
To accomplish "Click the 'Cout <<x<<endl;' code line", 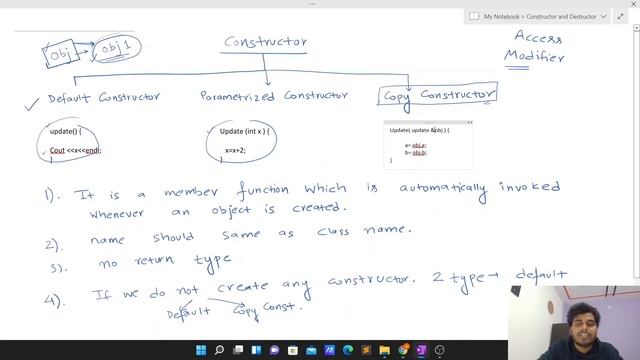I will coord(75,150).
